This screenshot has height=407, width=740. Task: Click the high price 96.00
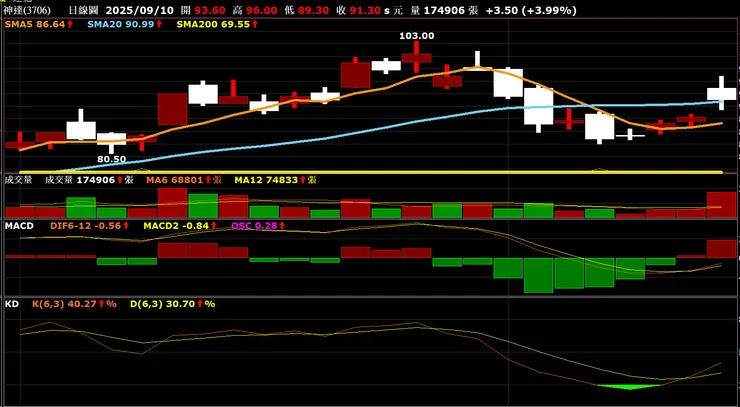(x=261, y=10)
